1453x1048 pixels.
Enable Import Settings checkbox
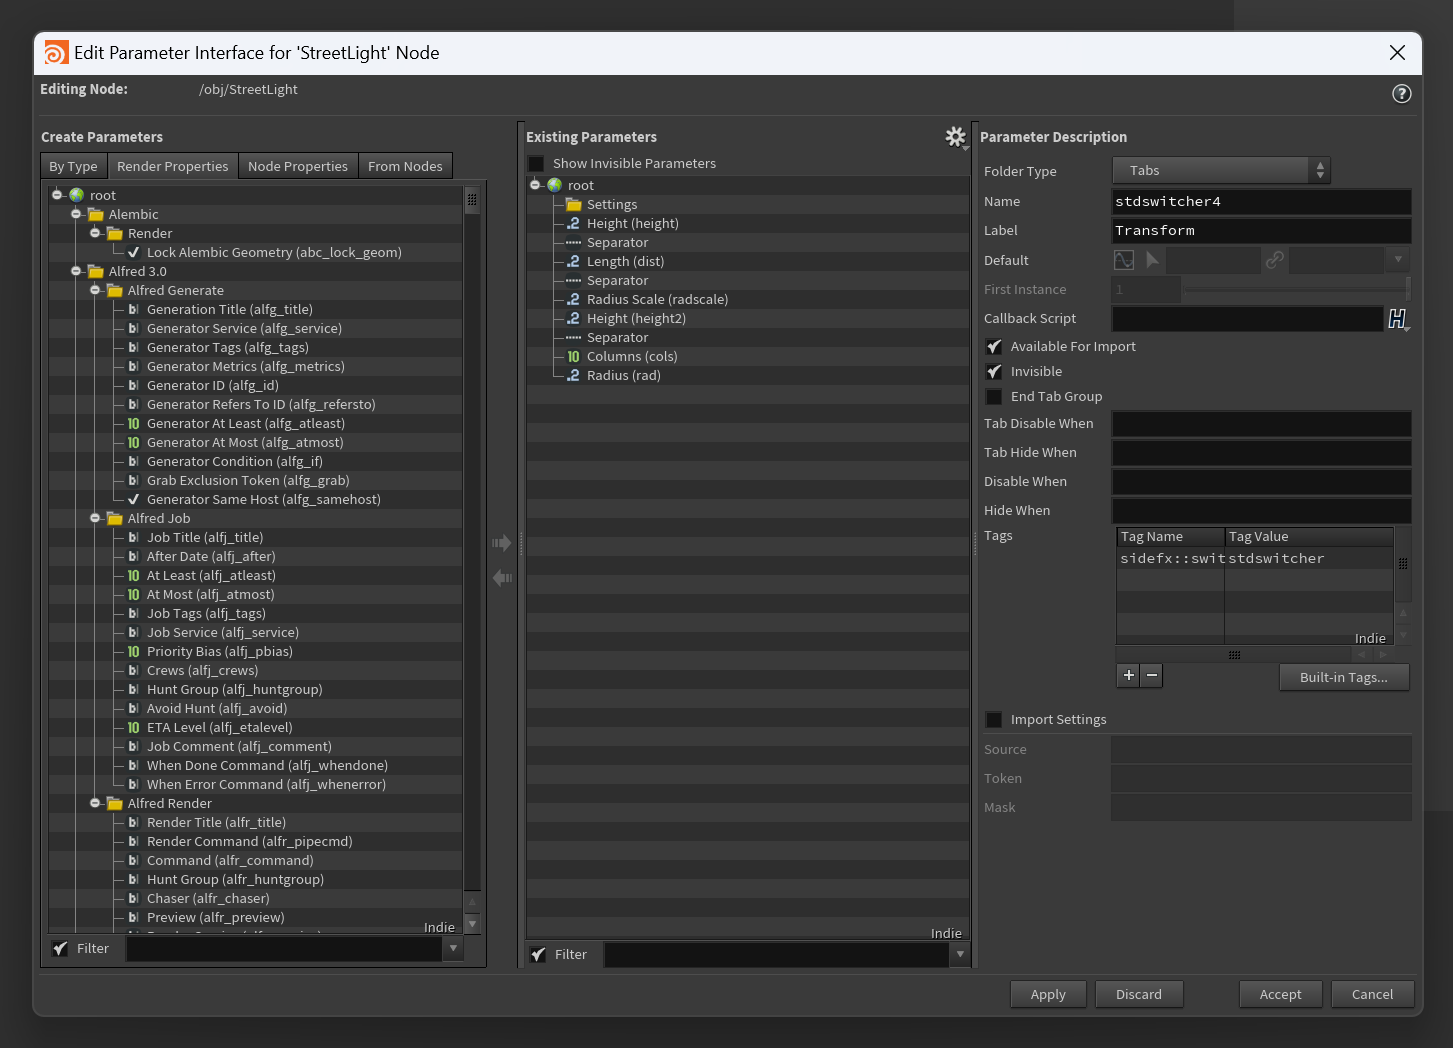coord(994,719)
